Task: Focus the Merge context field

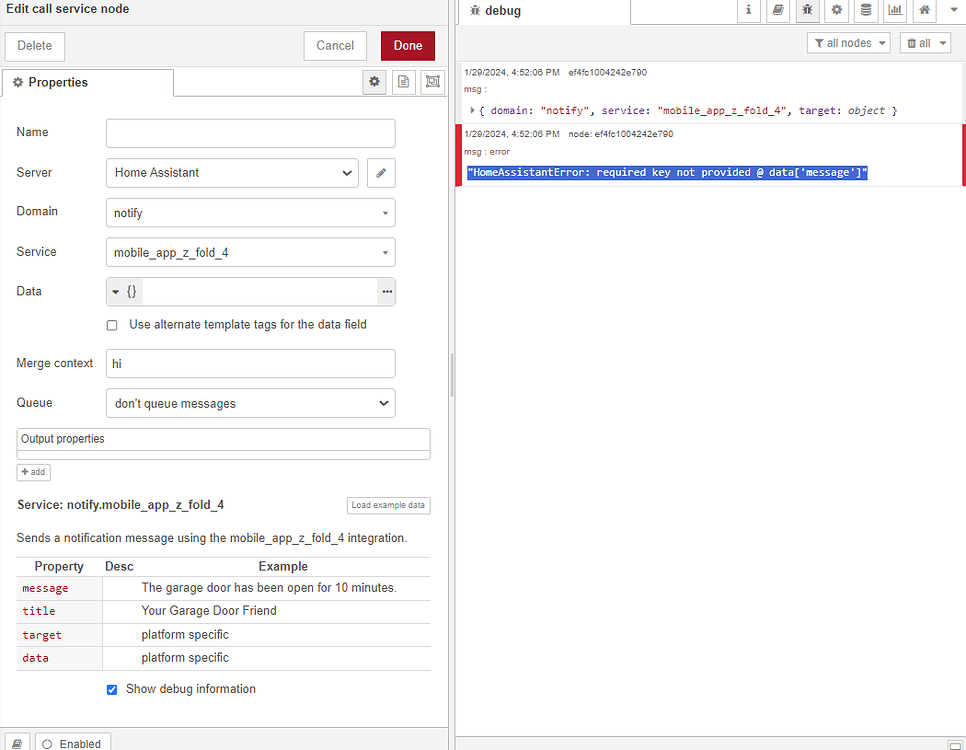Action: coord(251,364)
